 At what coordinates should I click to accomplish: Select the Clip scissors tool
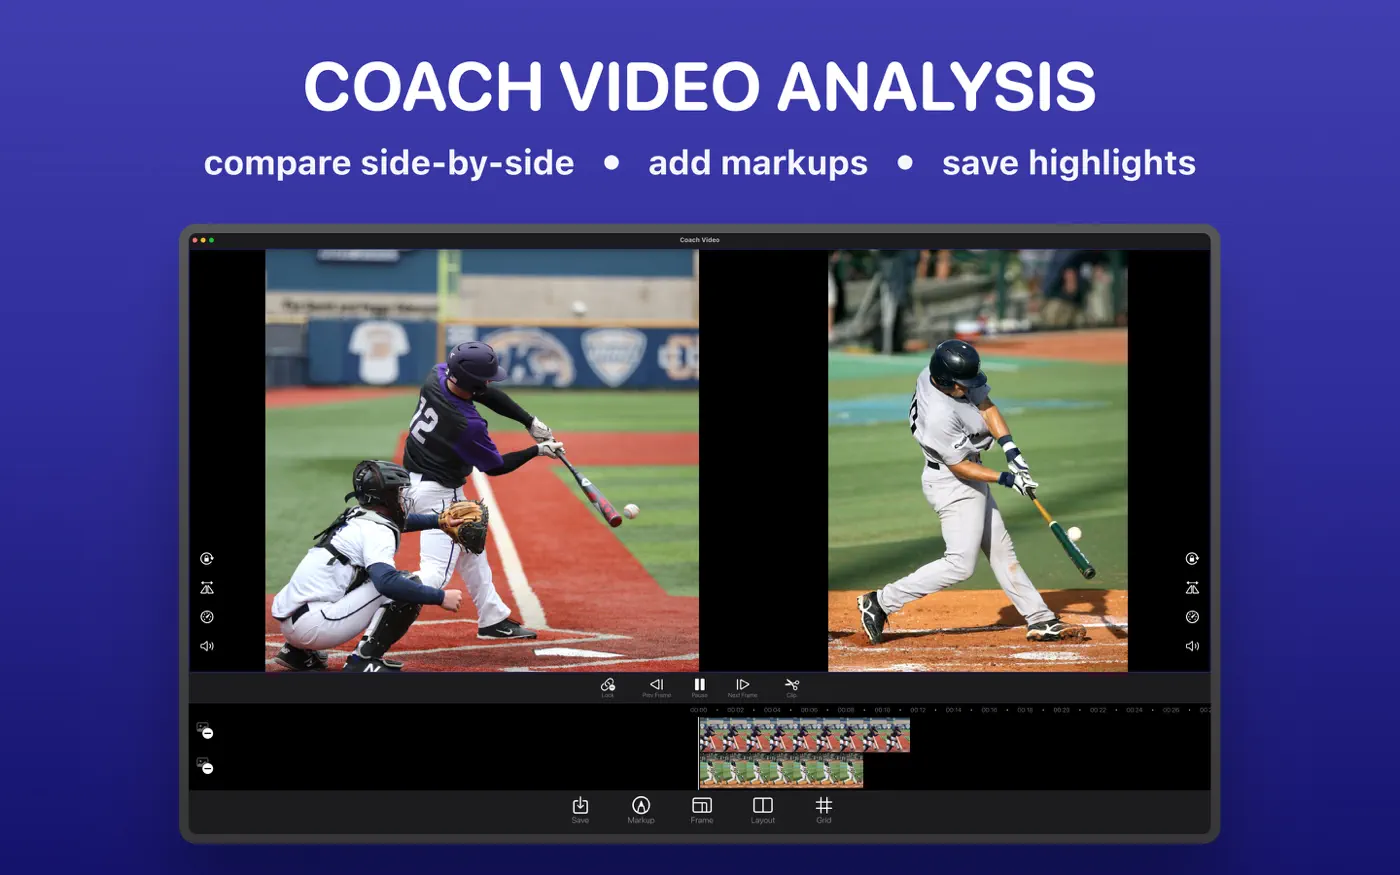[x=792, y=687]
